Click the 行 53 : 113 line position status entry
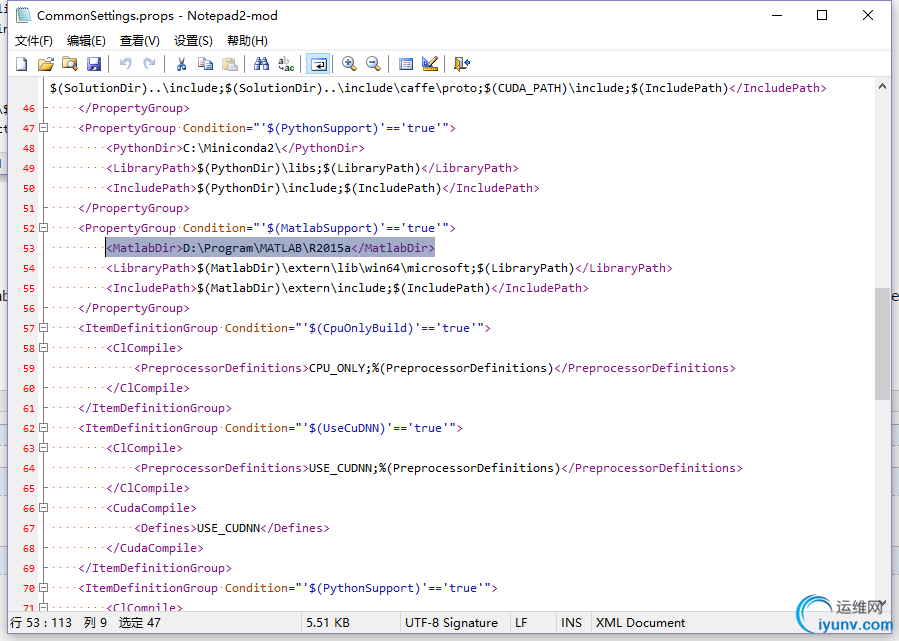Viewport: 899px width, 641px height. pyautogui.click(x=41, y=623)
